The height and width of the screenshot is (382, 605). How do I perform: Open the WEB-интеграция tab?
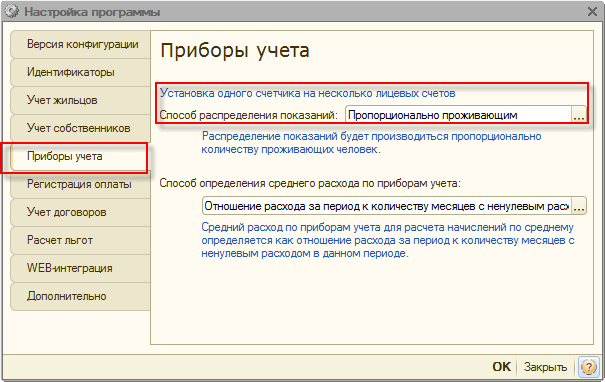click(x=80, y=268)
